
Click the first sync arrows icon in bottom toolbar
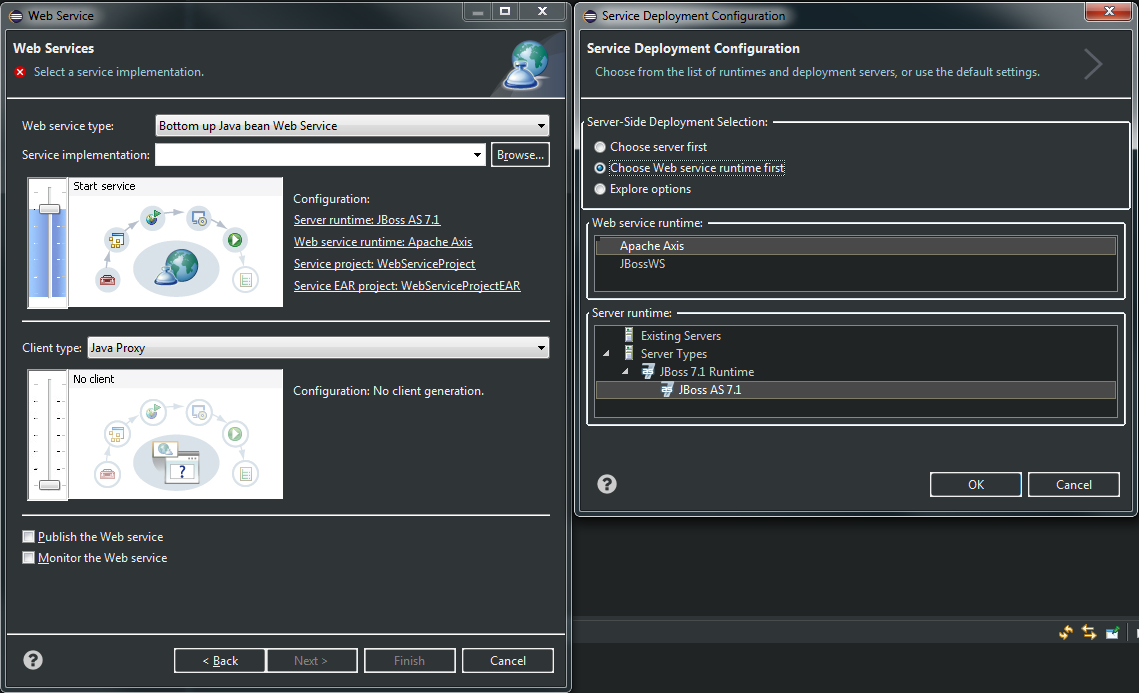coord(1066,632)
